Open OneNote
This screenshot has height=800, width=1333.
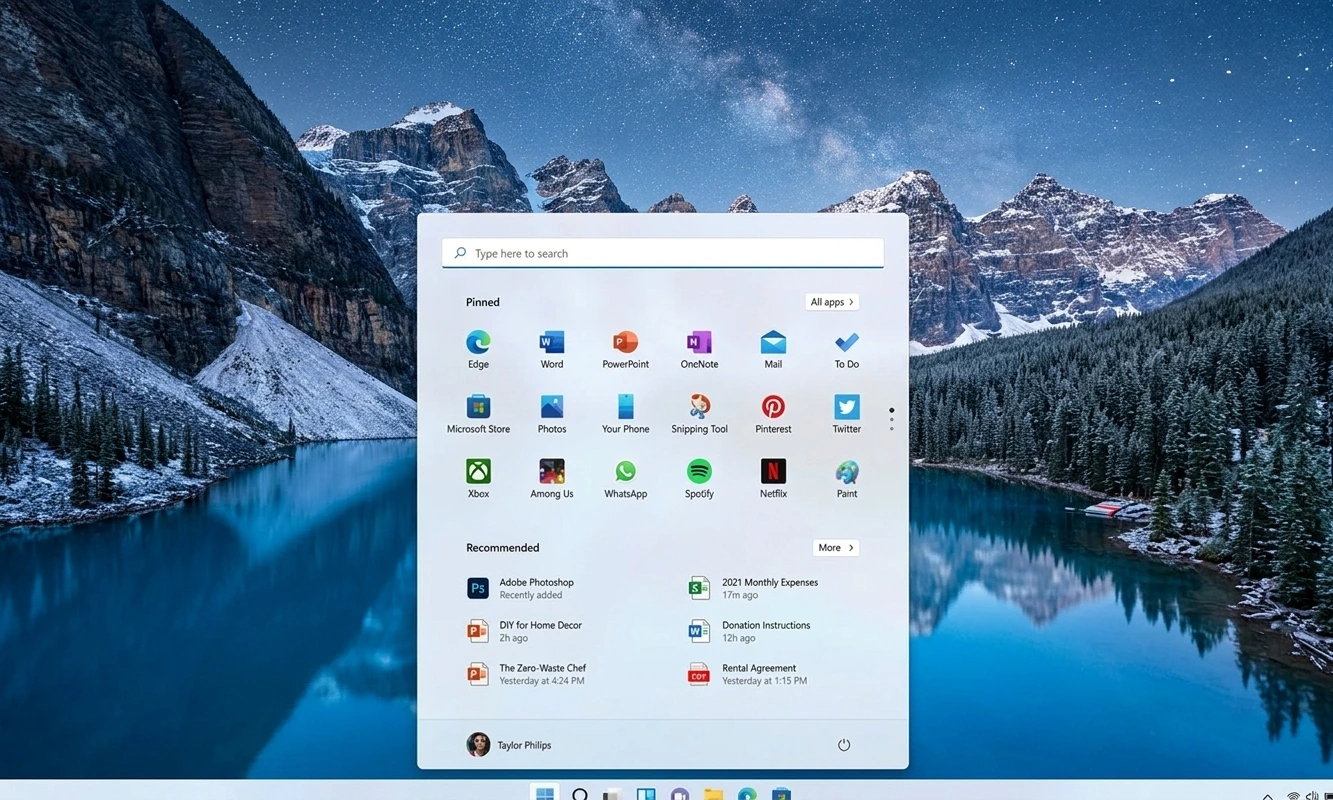(x=699, y=345)
